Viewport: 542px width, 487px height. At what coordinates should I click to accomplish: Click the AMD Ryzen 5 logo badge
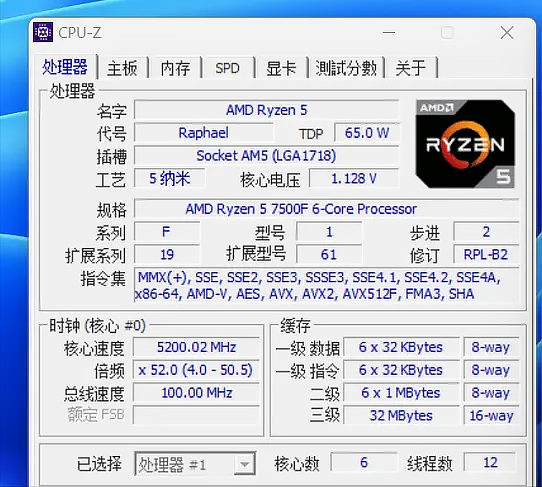[465, 144]
